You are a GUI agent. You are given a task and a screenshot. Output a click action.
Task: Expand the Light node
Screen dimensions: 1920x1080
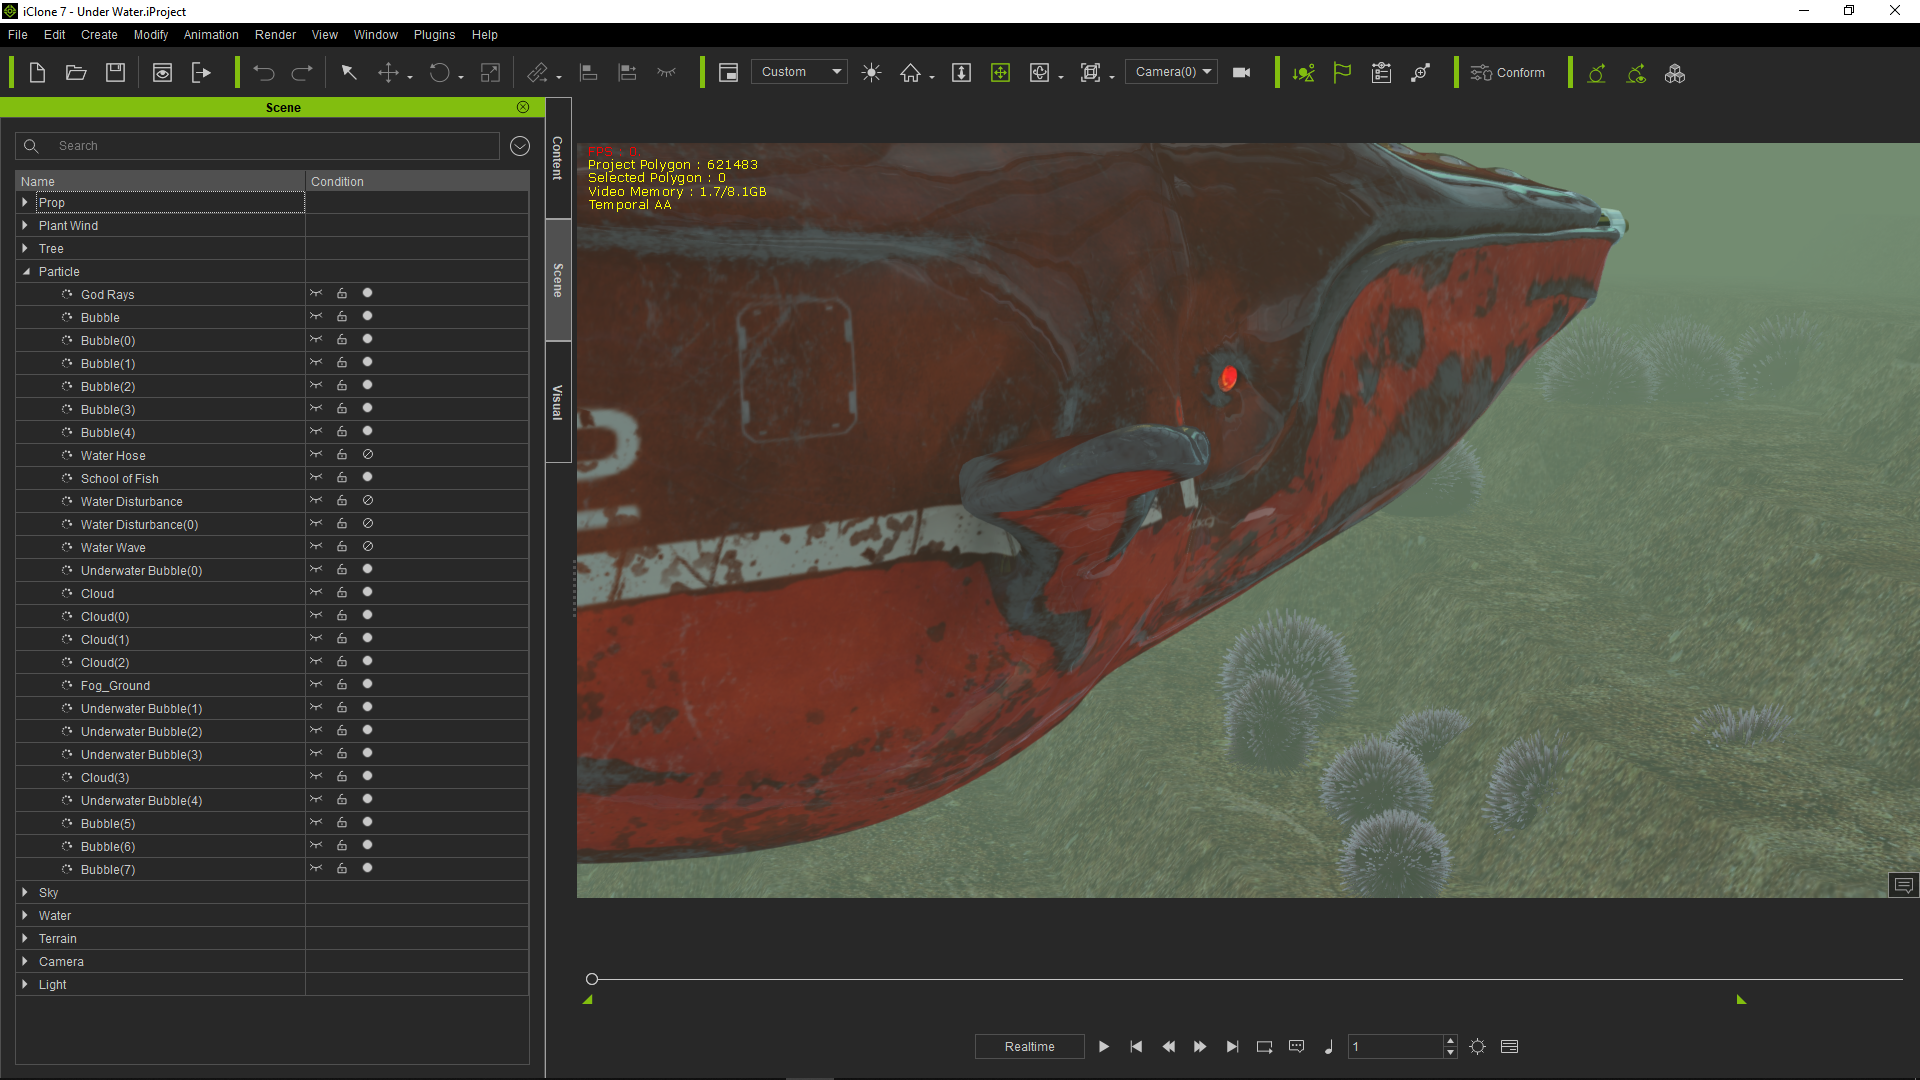point(25,984)
